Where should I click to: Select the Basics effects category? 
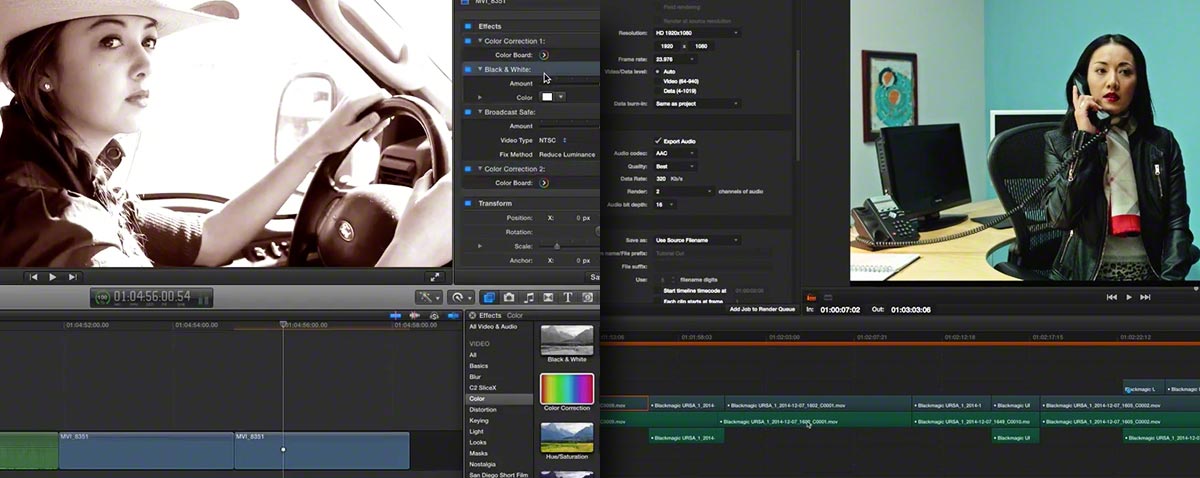[479, 366]
